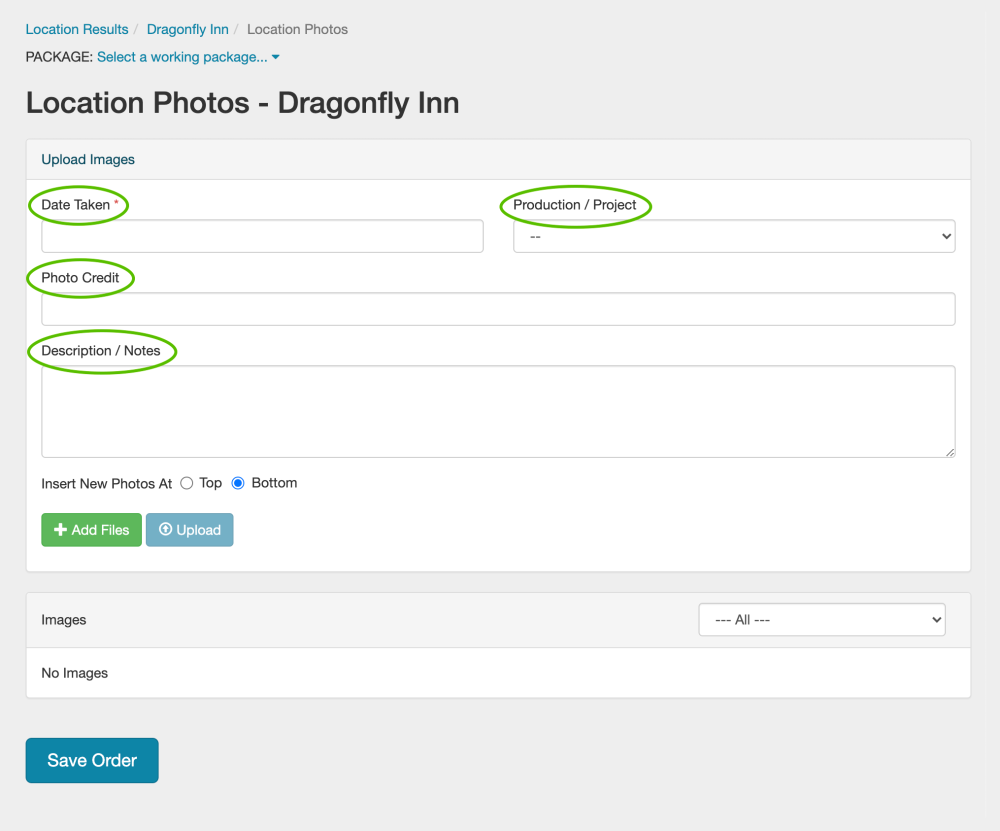Click the Location Photos breadcrumb text
Screen dimensions: 1000x831
click(x=298, y=29)
